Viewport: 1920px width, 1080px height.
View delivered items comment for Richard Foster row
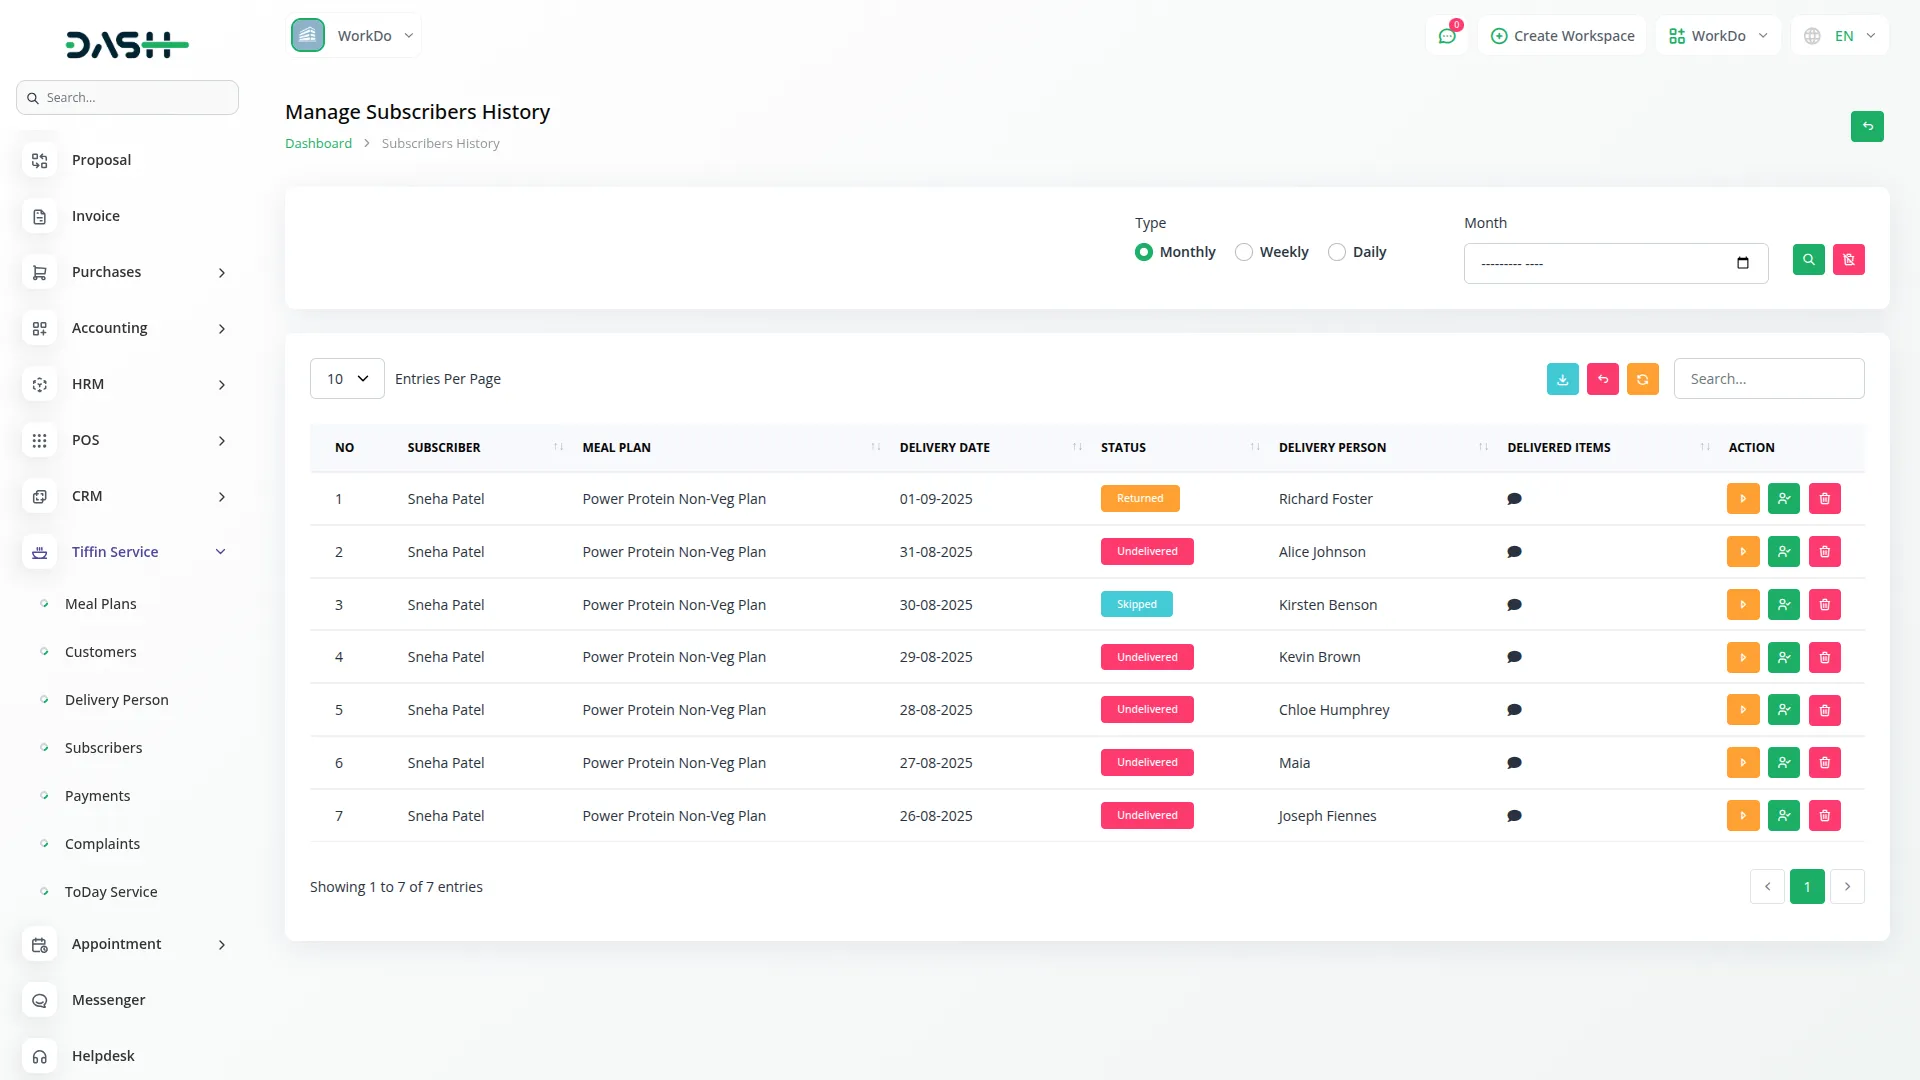(x=1514, y=499)
